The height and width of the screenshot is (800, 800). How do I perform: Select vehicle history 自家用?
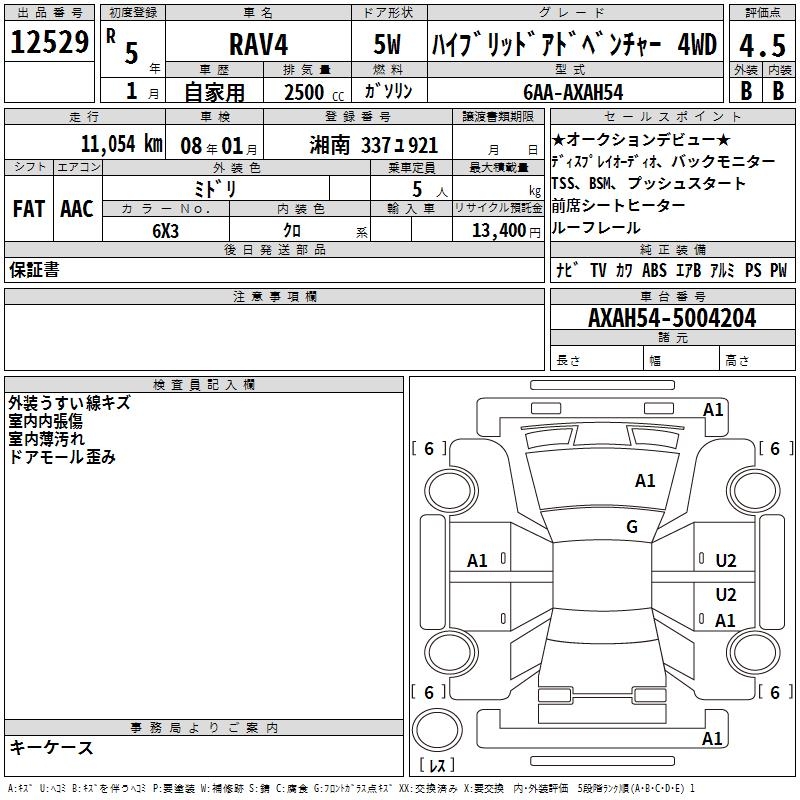click(214, 92)
